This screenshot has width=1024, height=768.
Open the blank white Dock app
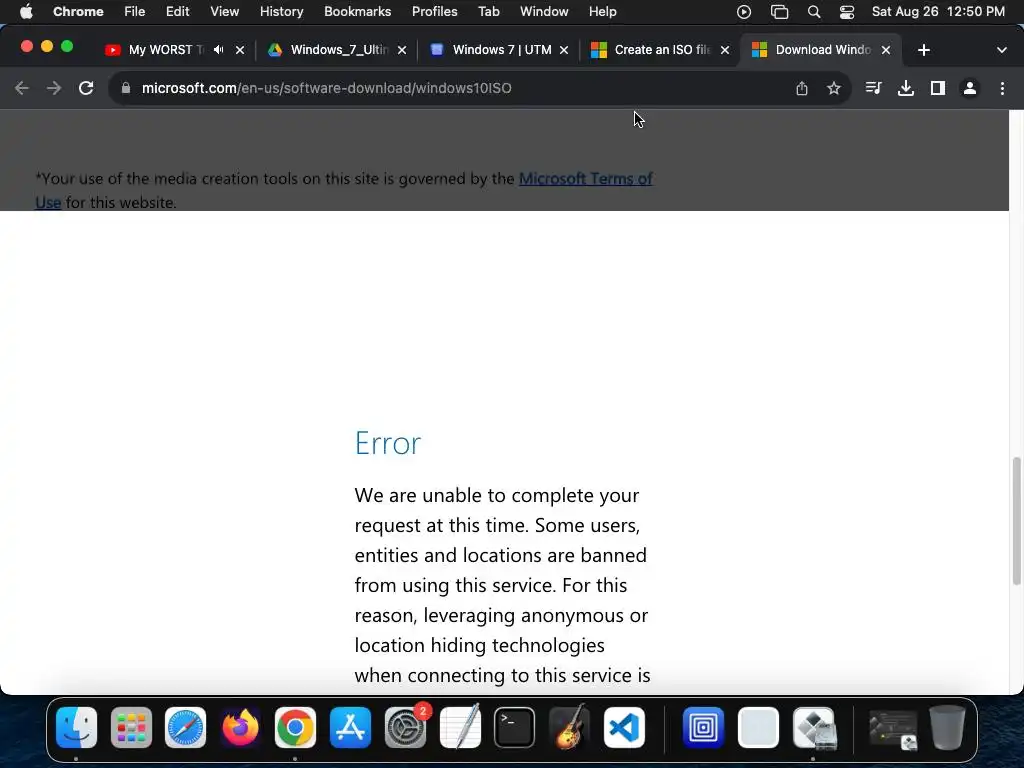(758, 728)
